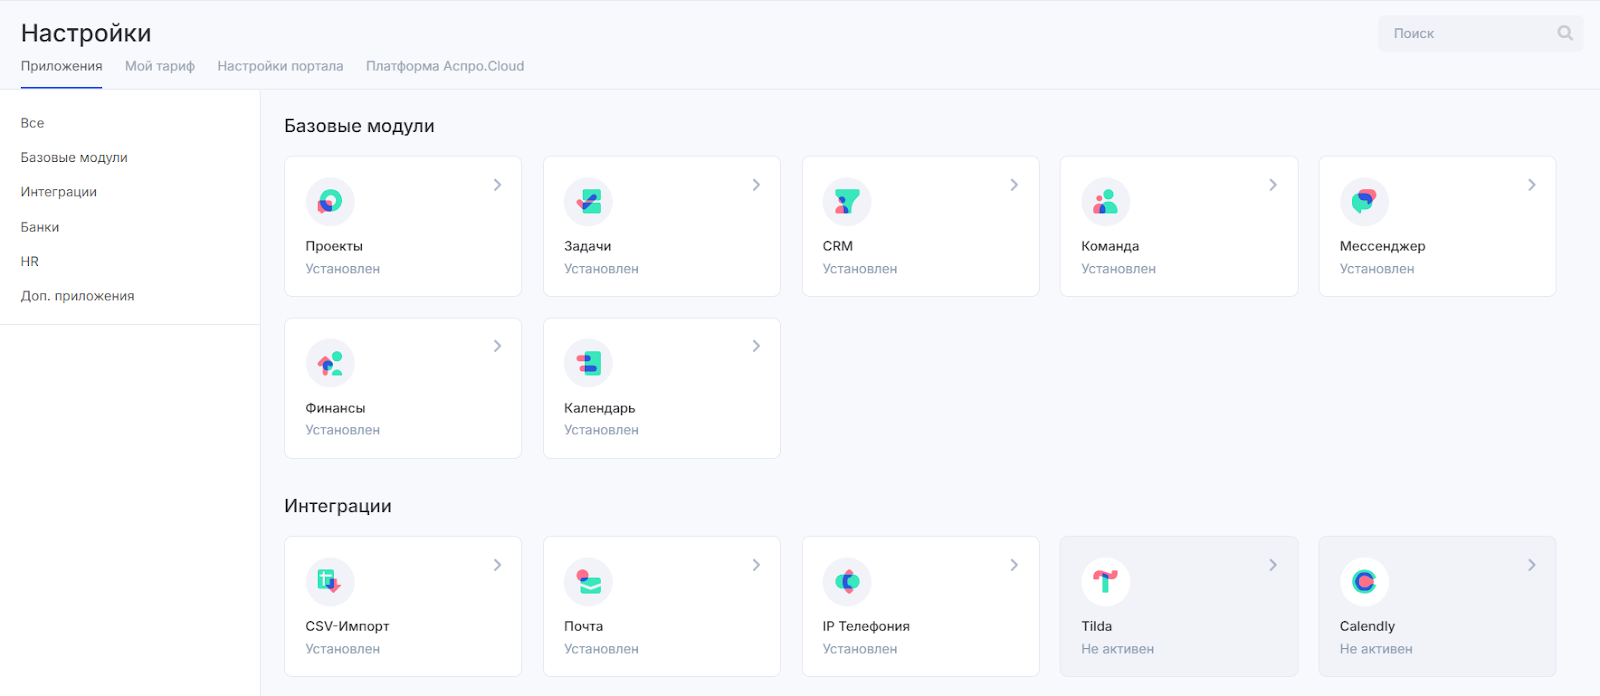Click the Финансы module icon
This screenshot has height=696, width=1600.
click(330, 363)
